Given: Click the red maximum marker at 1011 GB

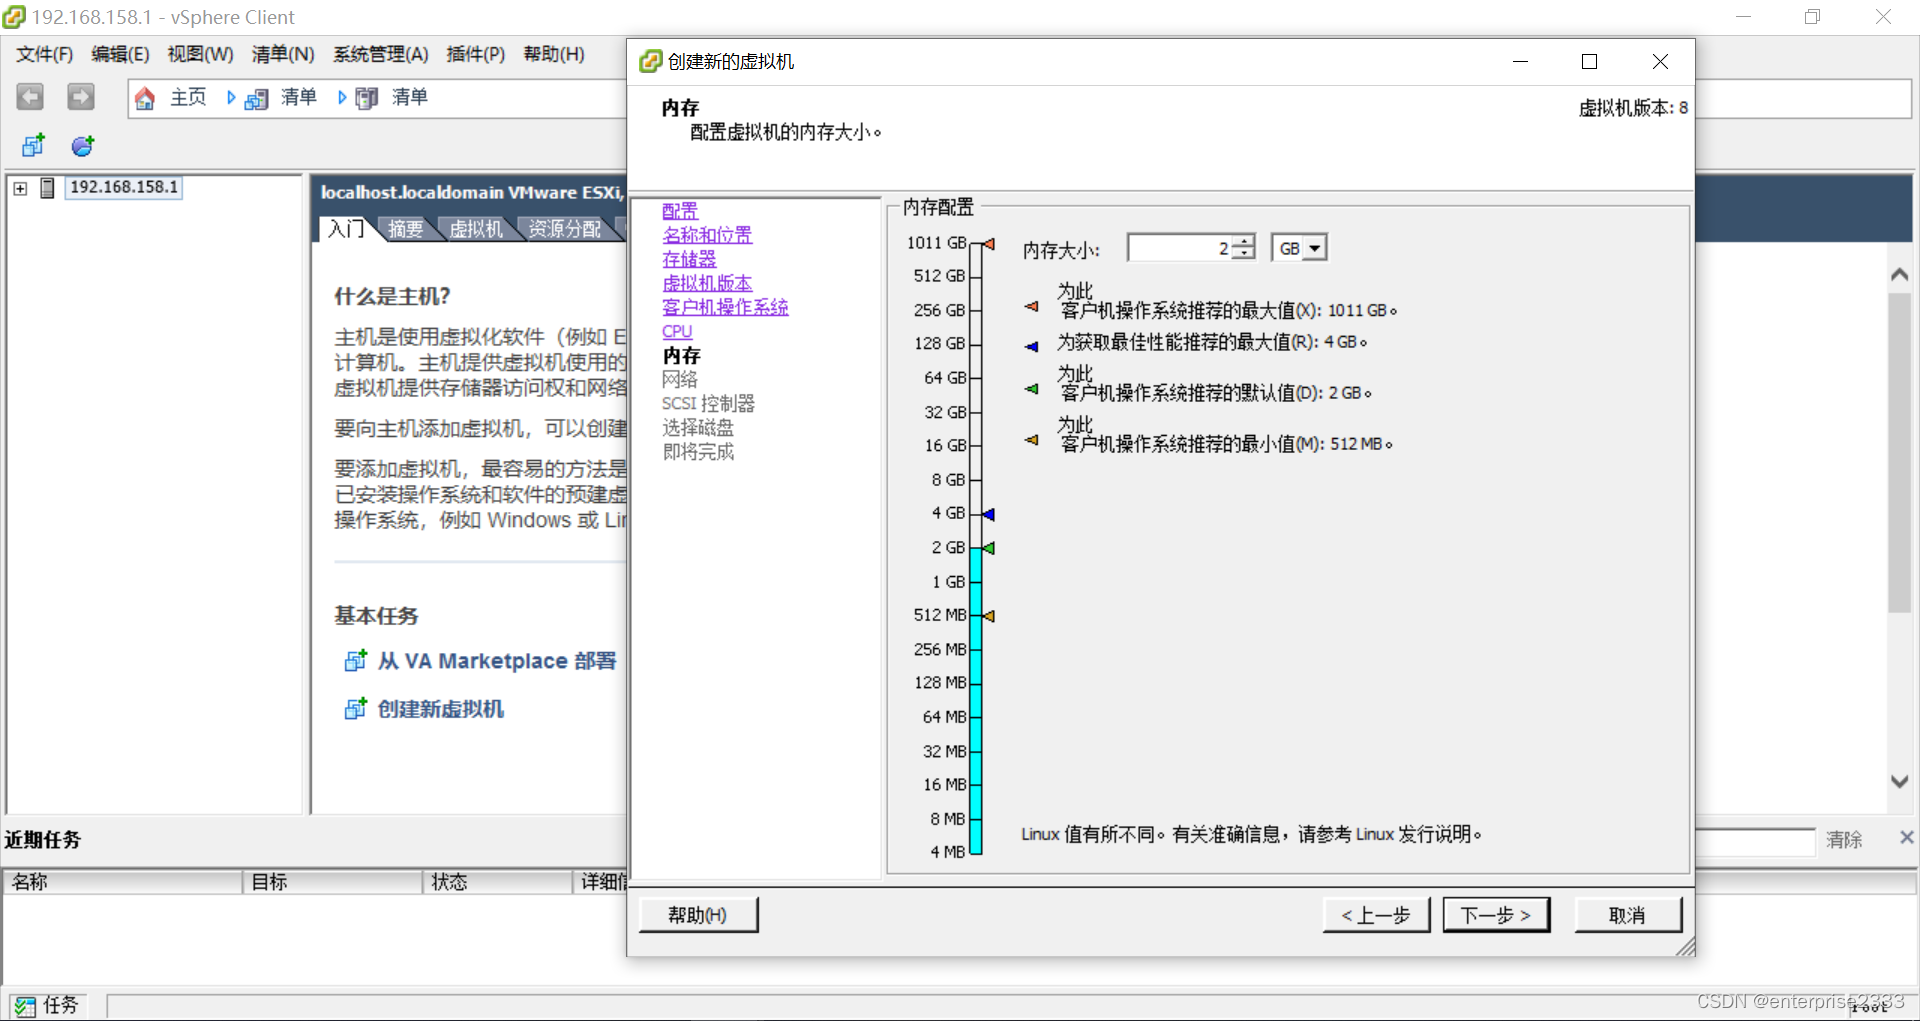Looking at the screenshot, I should [x=989, y=243].
